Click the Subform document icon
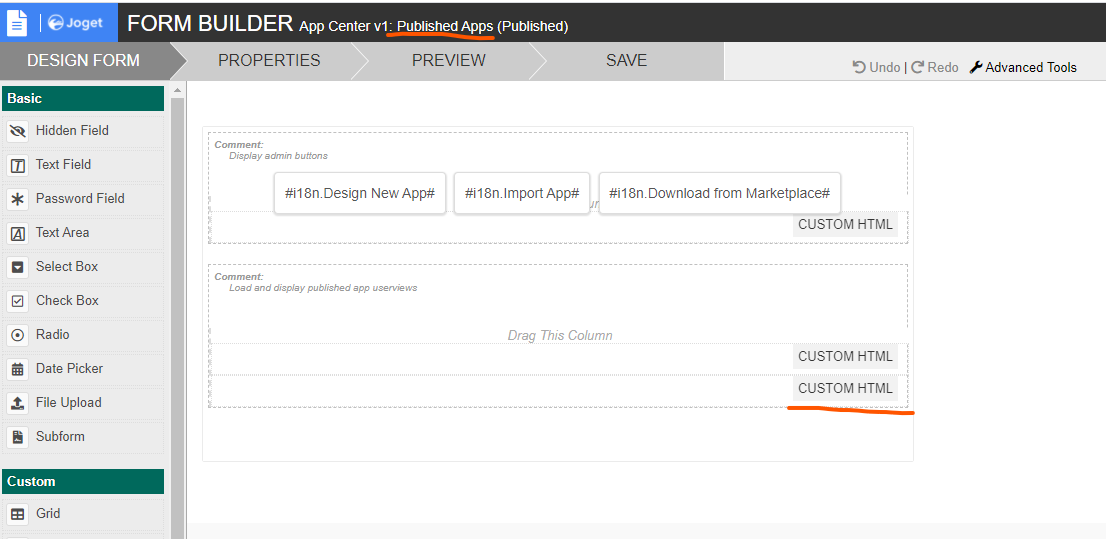This screenshot has width=1106, height=539. [x=17, y=437]
